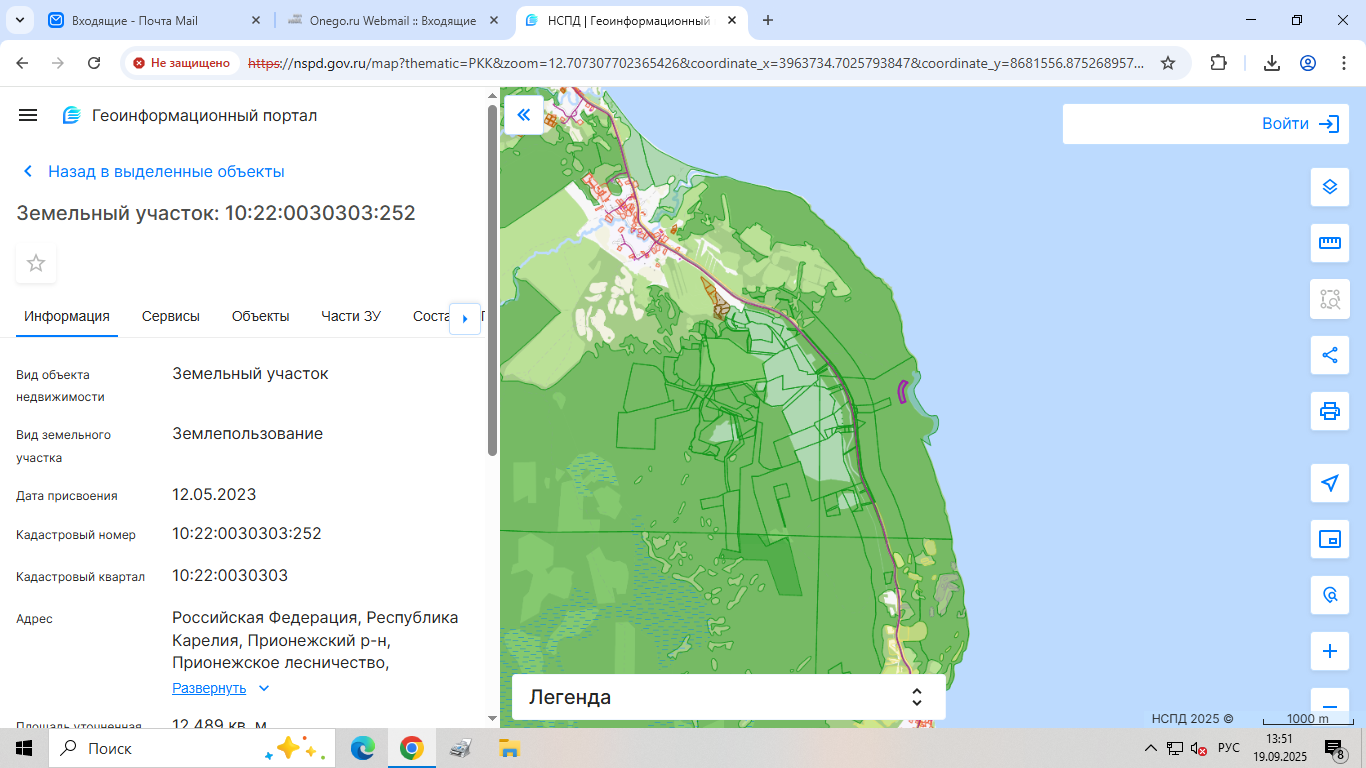The width and height of the screenshot is (1366, 768).
Task: Click the Войти login button
Action: [1299, 124]
